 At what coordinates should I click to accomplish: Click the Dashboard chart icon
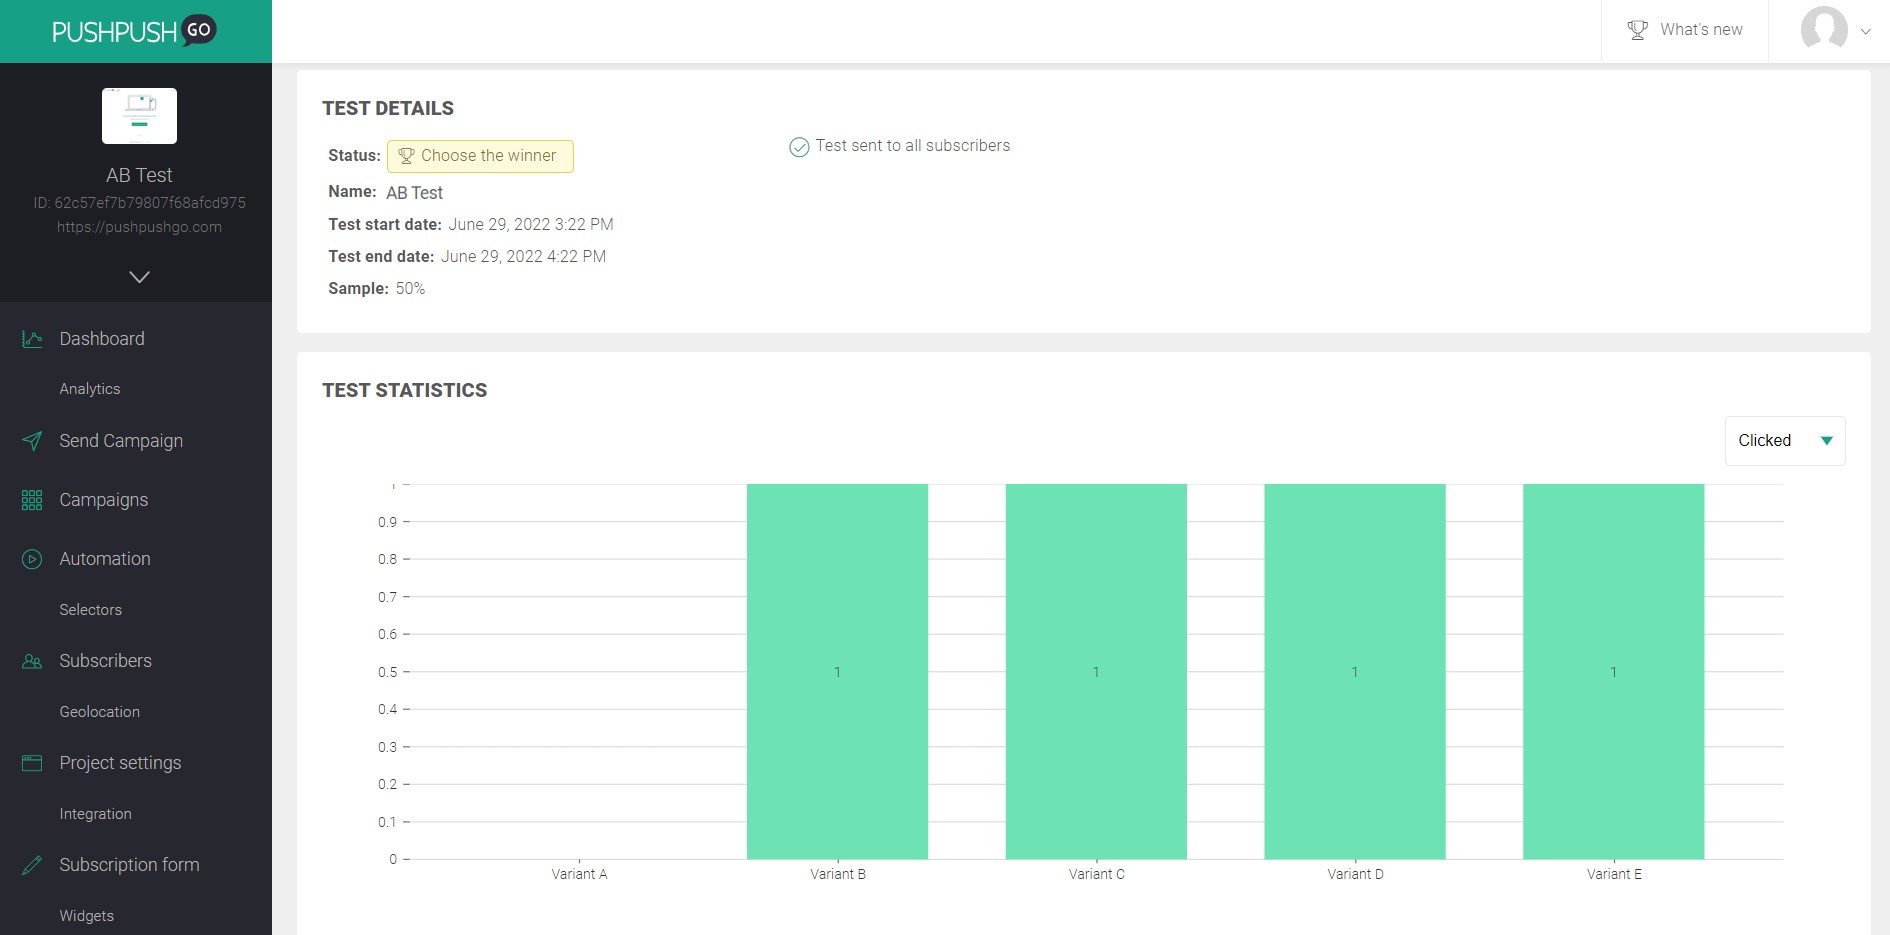(32, 339)
